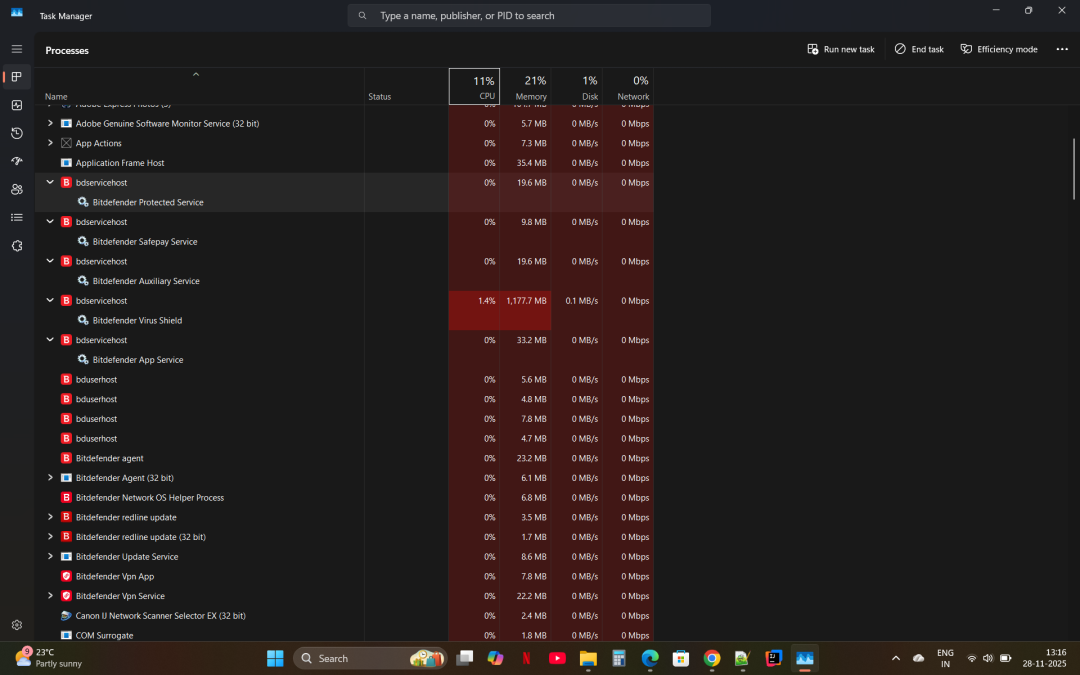
Task: Open Netflix from the taskbar
Action: point(526,658)
